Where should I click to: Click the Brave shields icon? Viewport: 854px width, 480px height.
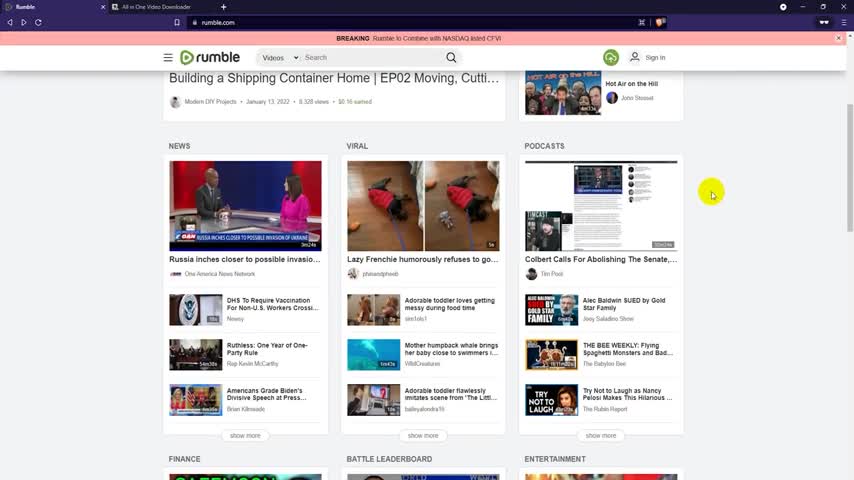[660, 22]
